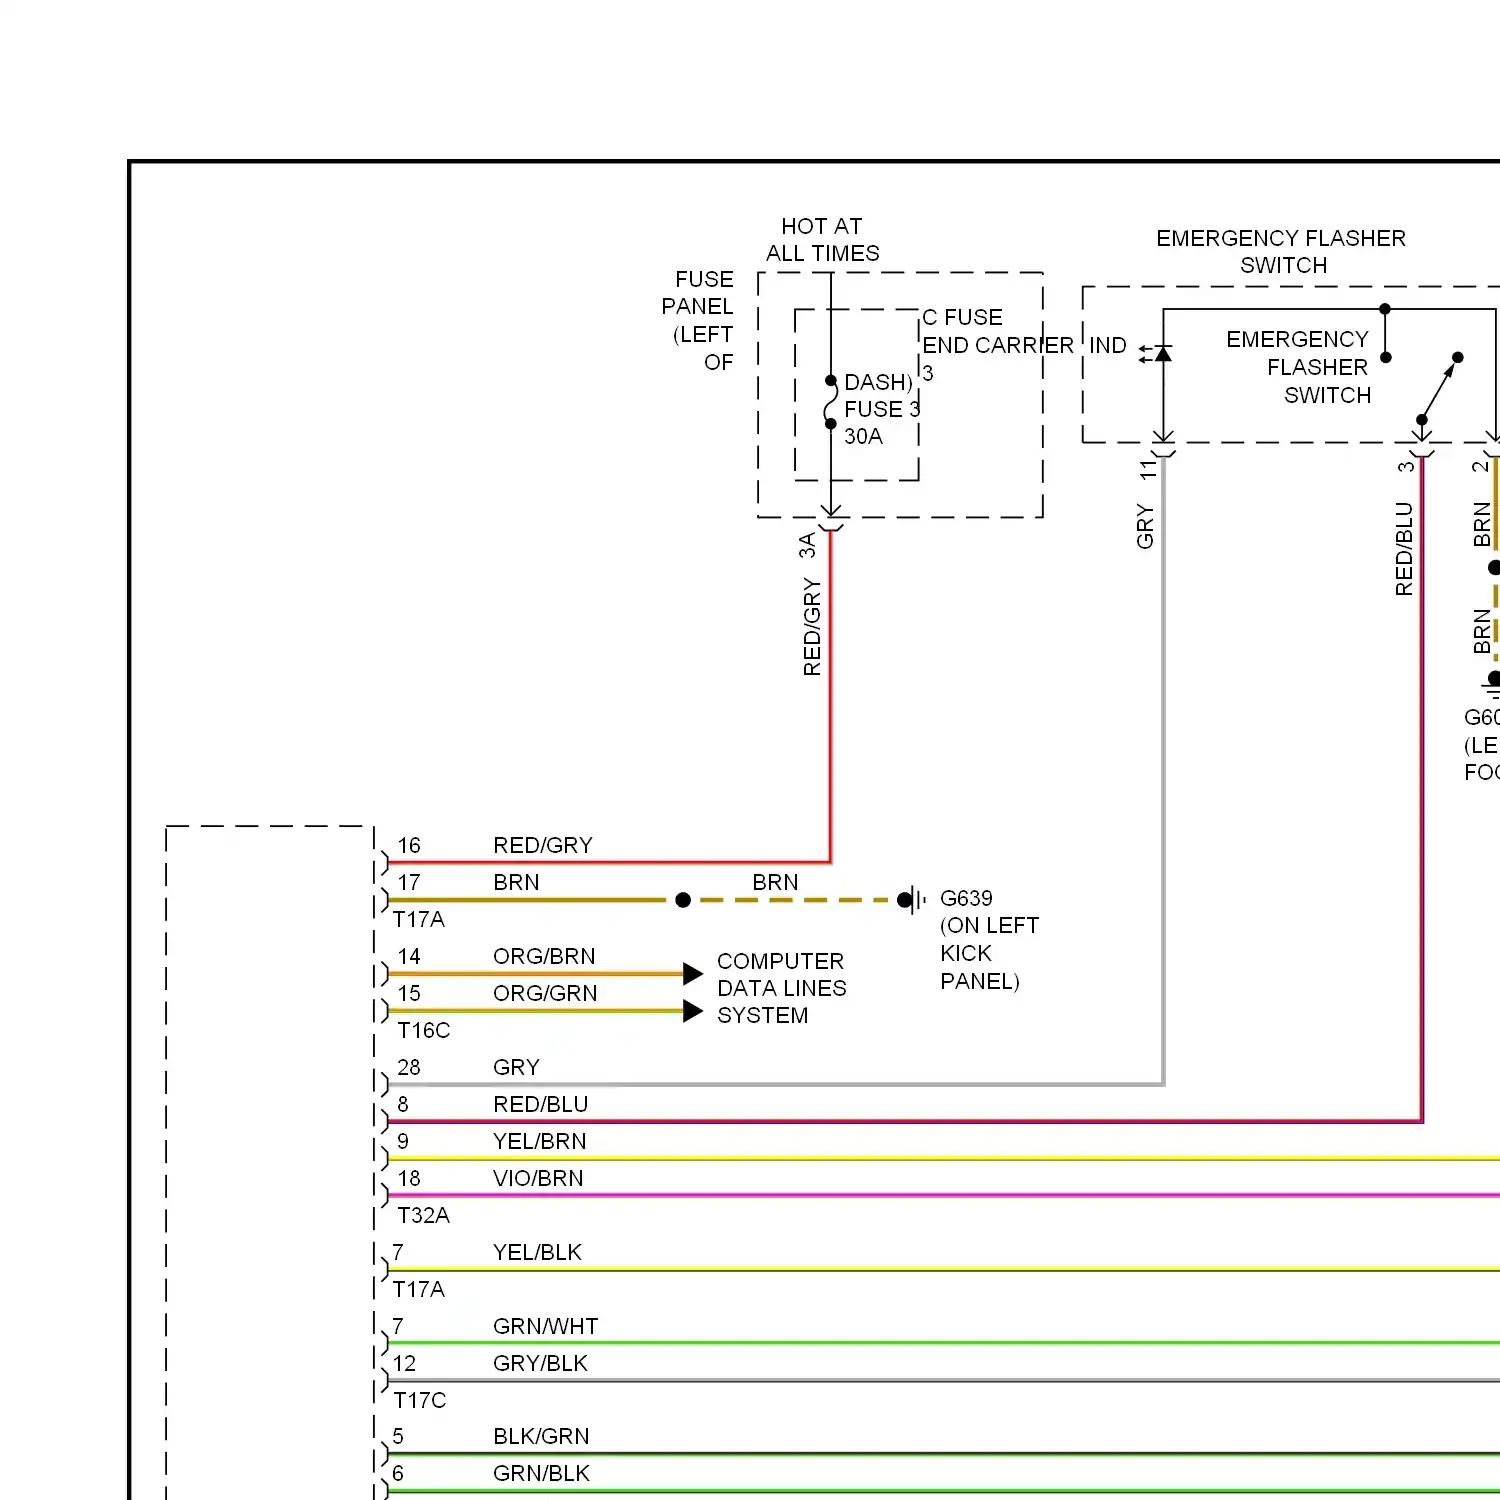This screenshot has width=1500, height=1500.
Task: Select the horizontal GRY label at pin 28
Action: 516,1067
